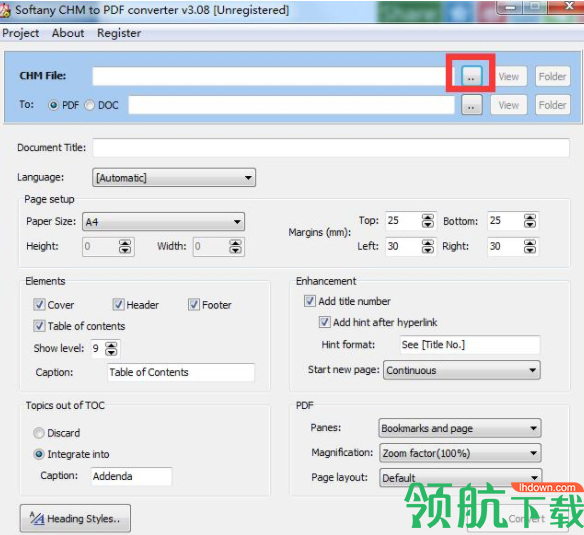Toggle the Header checkbox

point(118,305)
